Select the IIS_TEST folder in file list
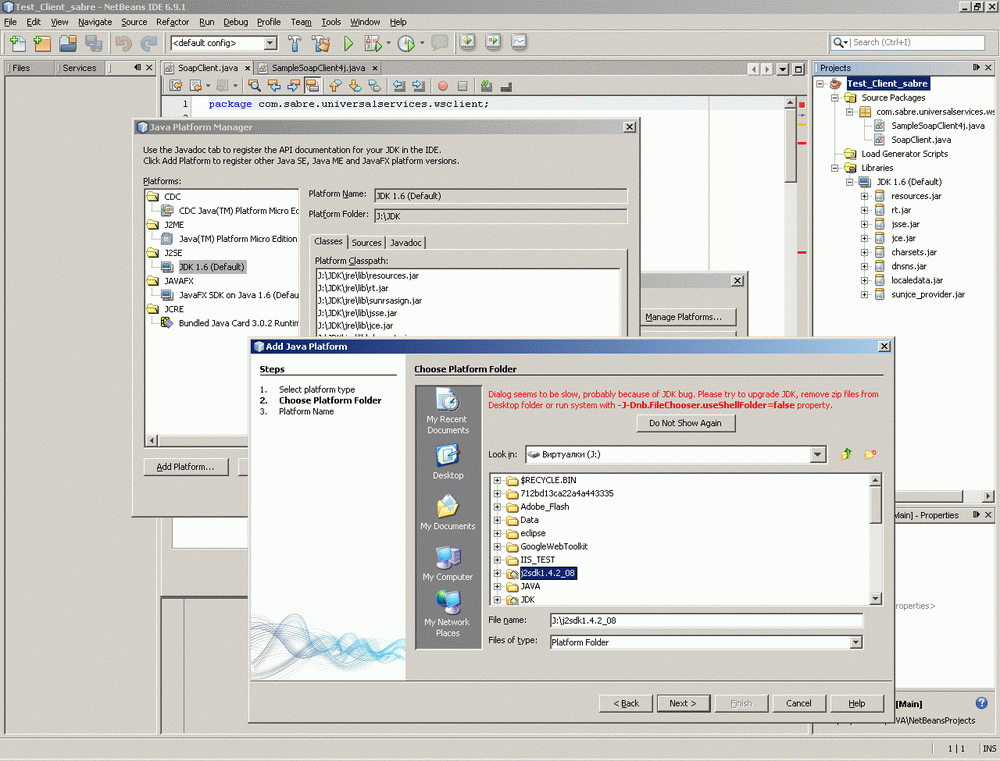Screen dimensions: 1000x761 coord(538,560)
